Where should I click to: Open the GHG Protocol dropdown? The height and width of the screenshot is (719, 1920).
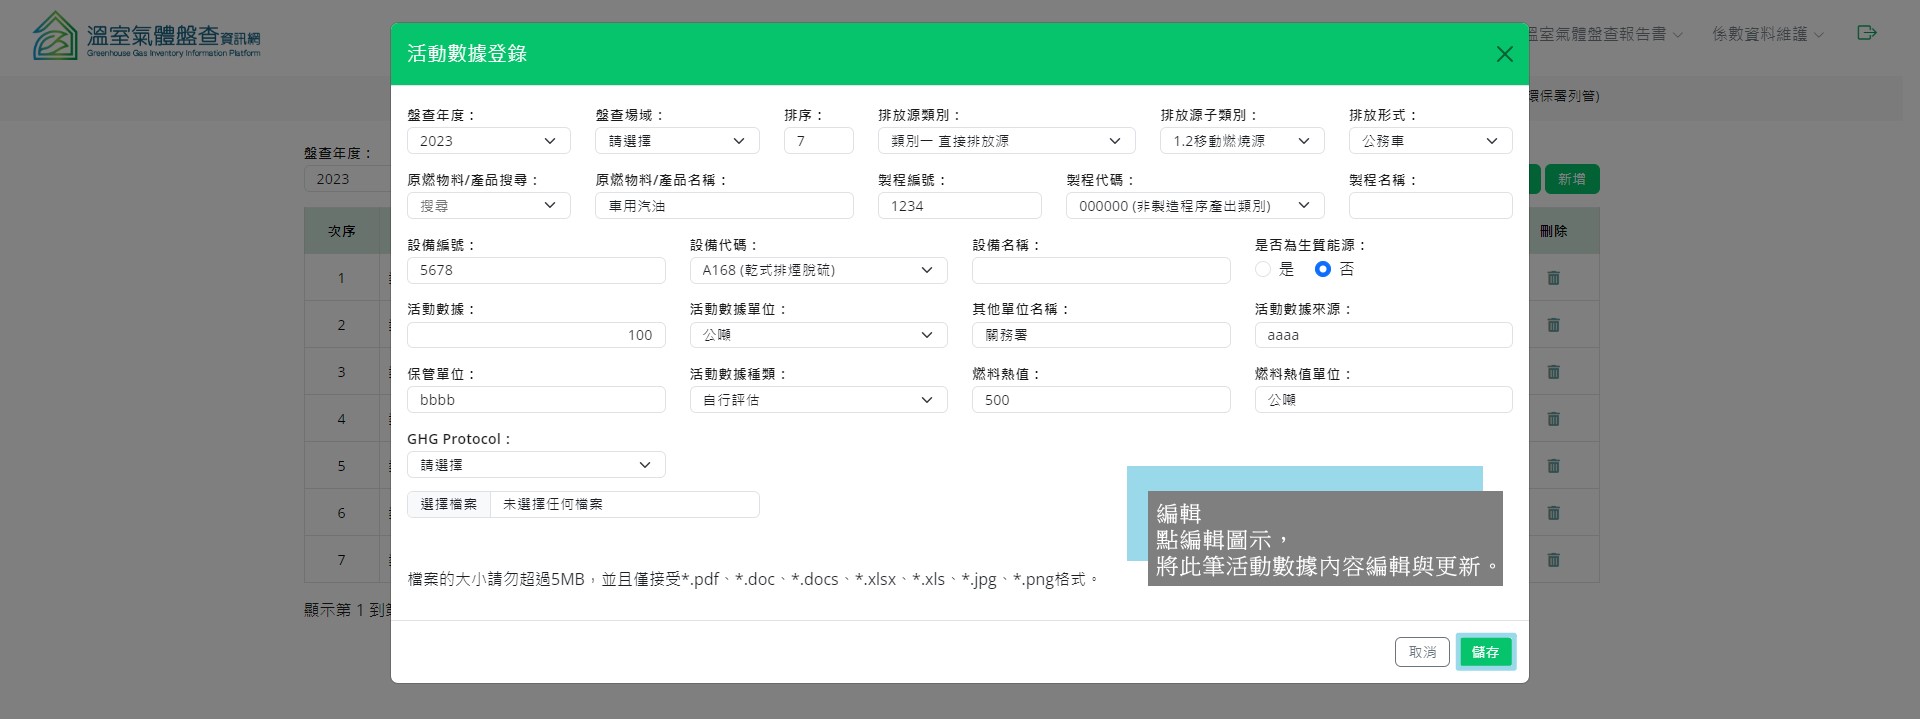click(x=535, y=465)
